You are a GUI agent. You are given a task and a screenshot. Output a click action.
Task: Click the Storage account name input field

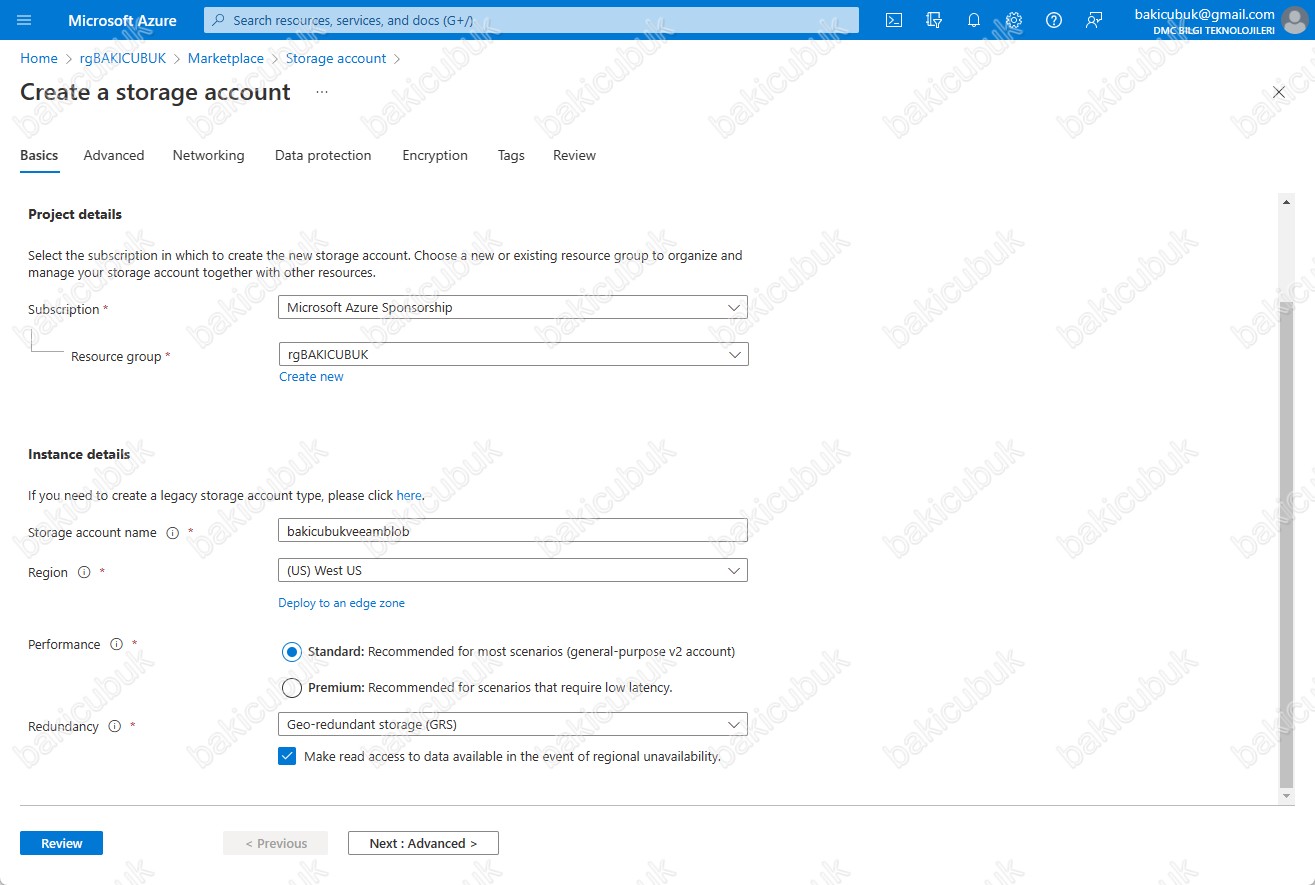click(512, 531)
